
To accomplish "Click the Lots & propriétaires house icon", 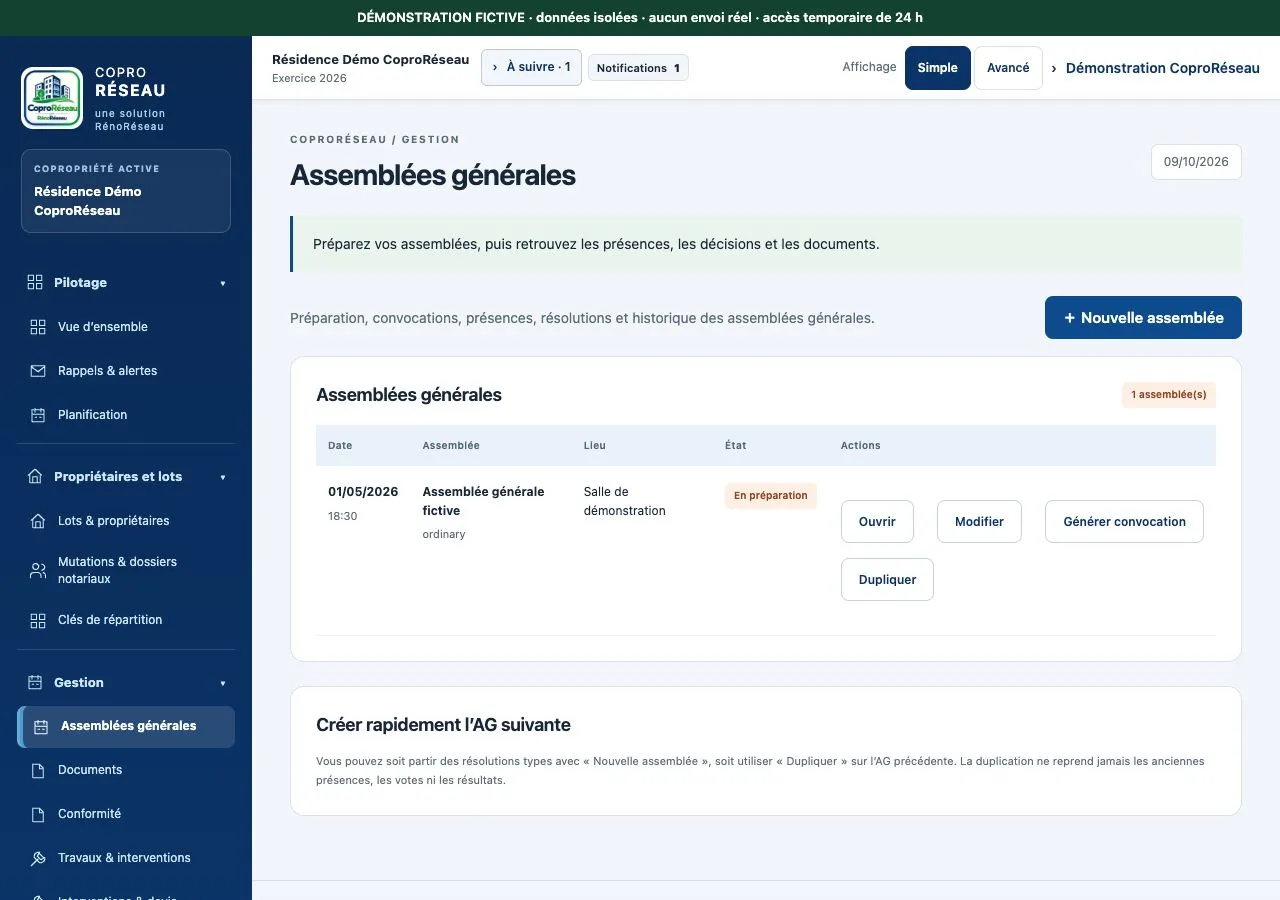I will [x=38, y=521].
